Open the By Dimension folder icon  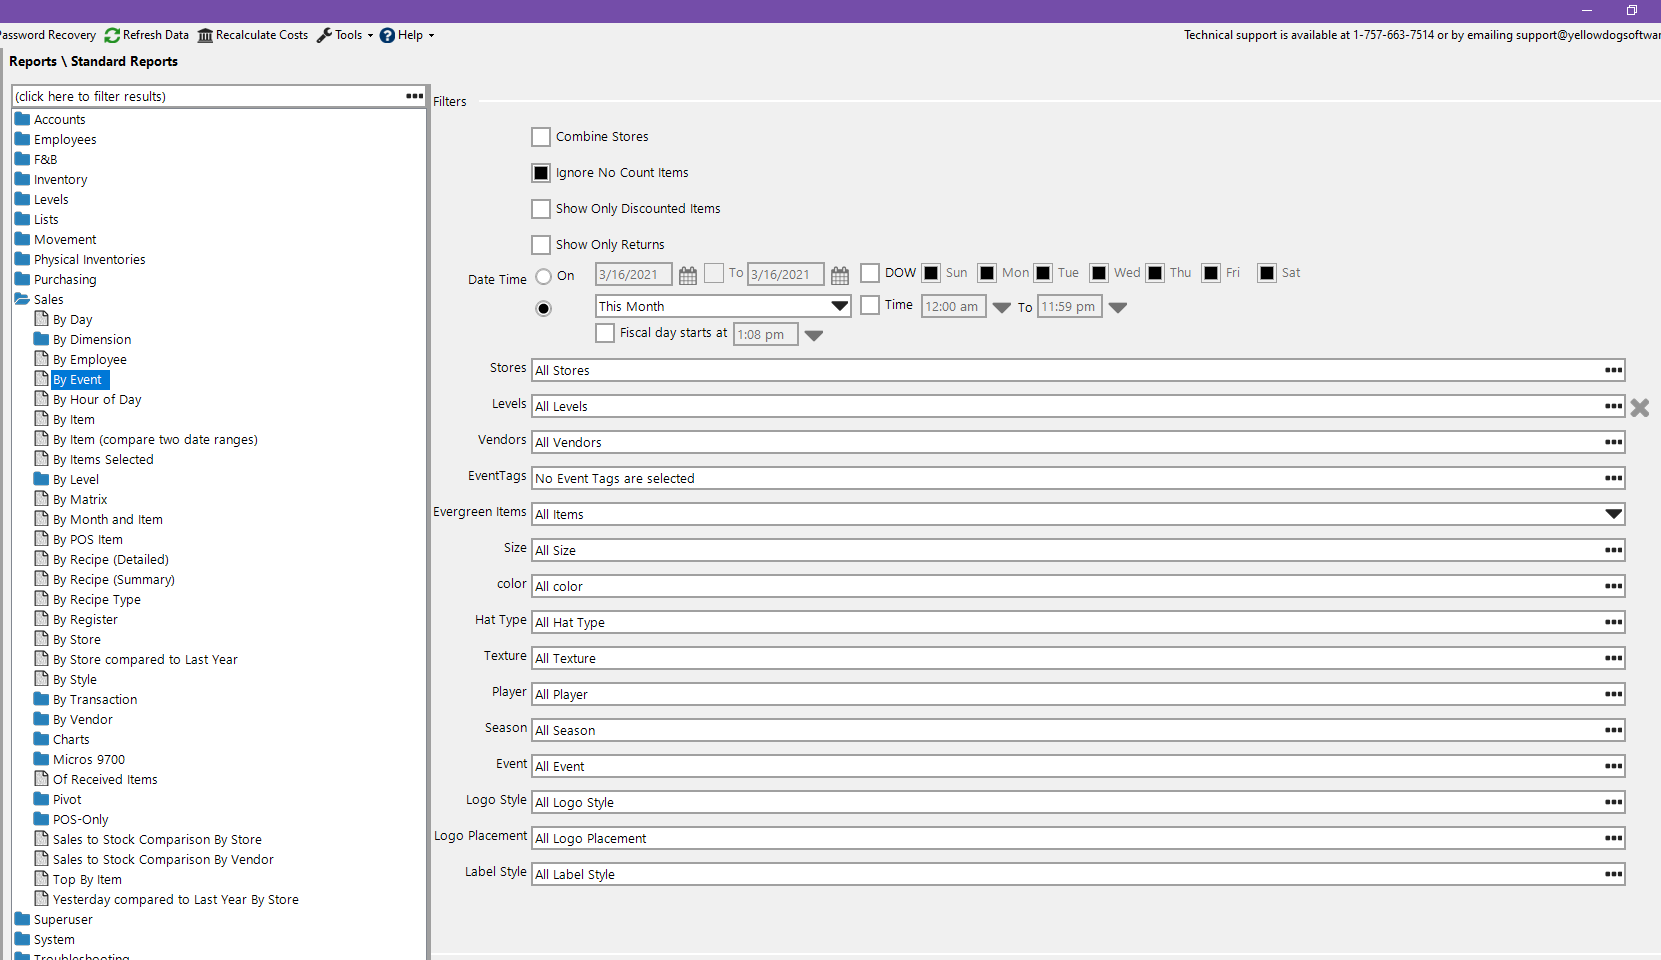coord(41,339)
